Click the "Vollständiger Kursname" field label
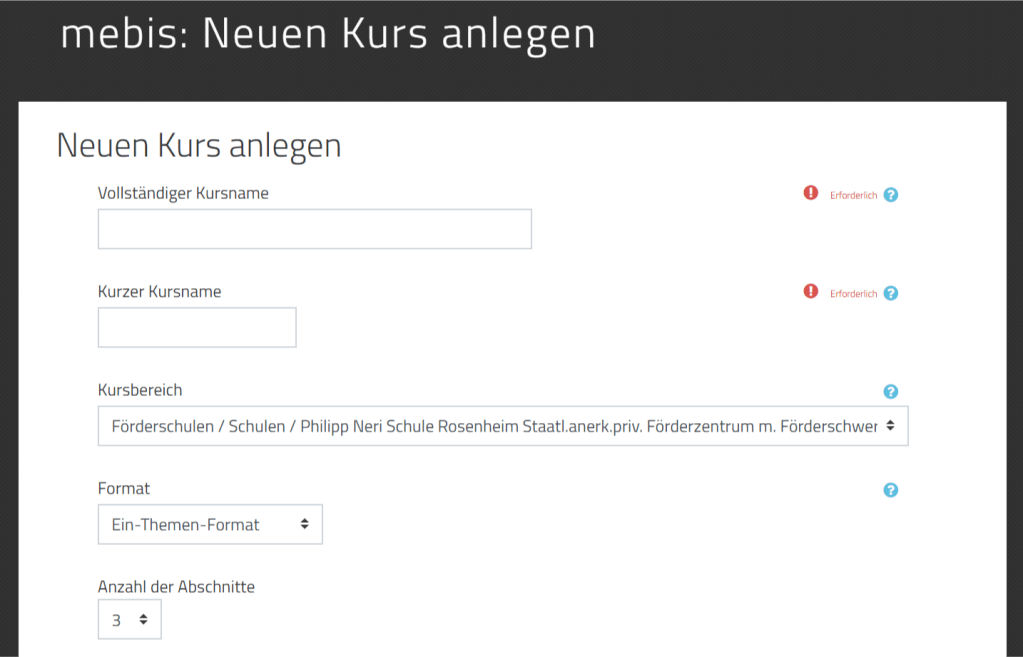 [x=183, y=193]
